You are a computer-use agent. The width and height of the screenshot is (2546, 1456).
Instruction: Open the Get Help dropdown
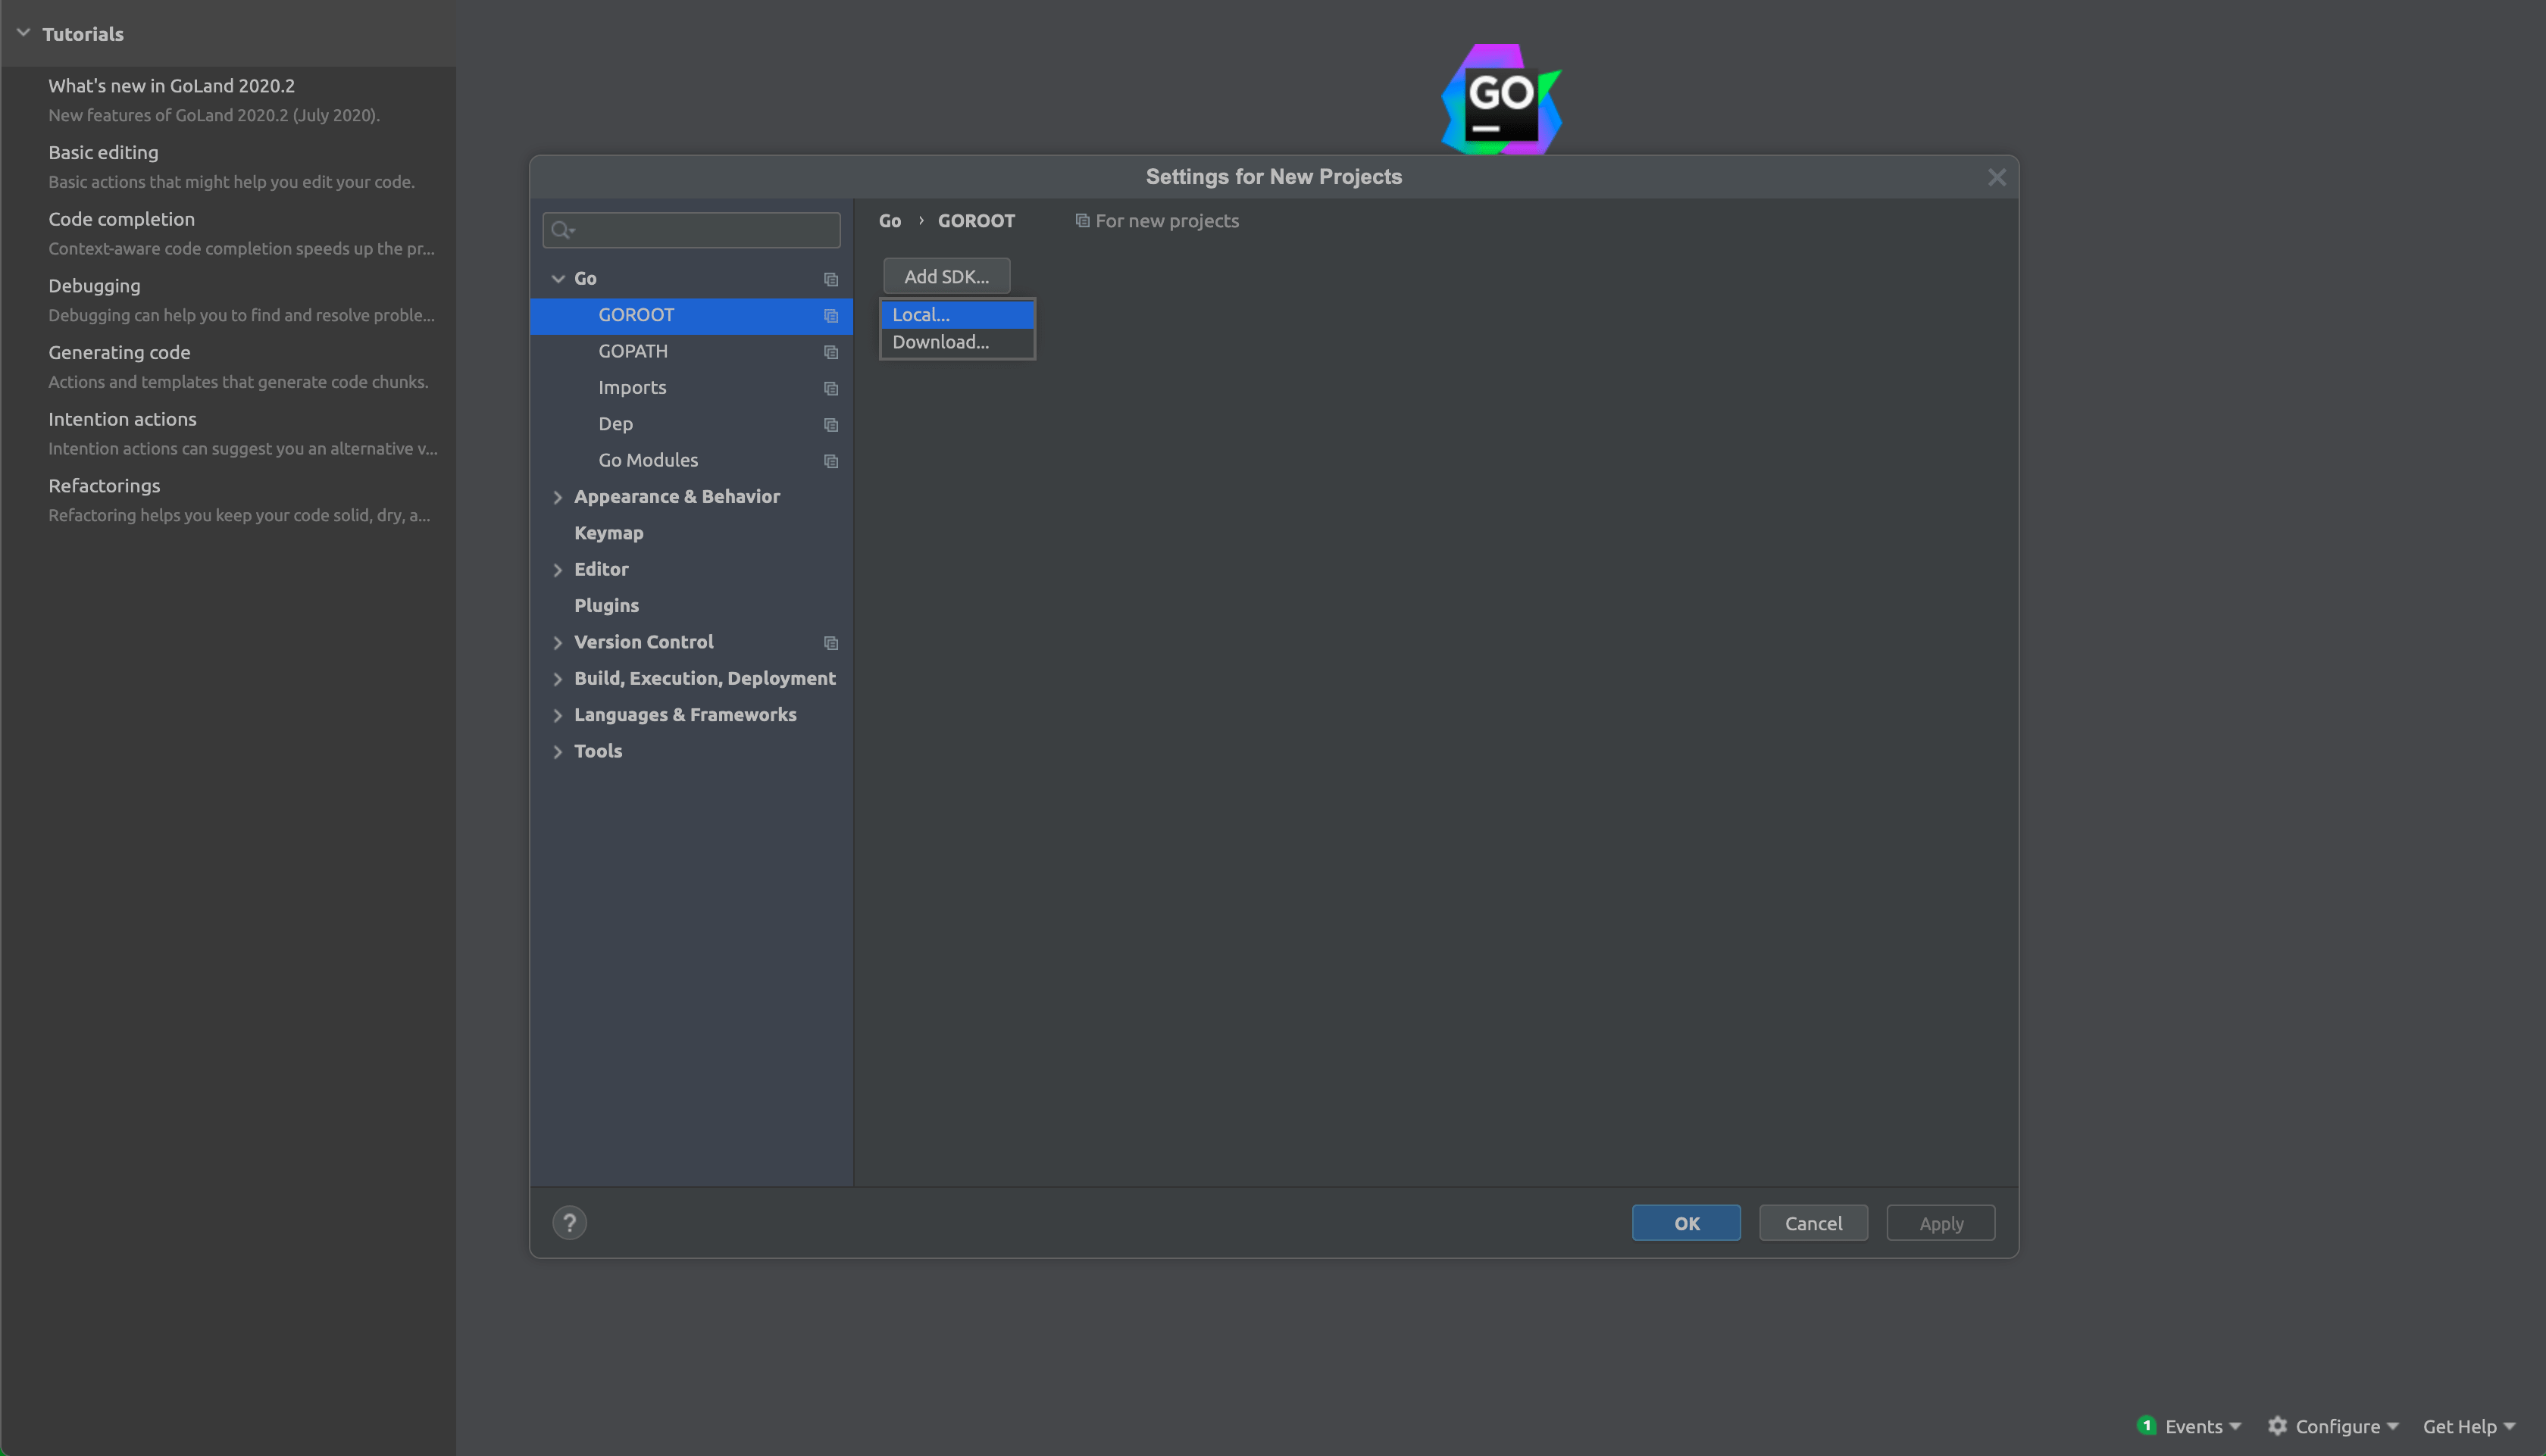(2468, 1427)
